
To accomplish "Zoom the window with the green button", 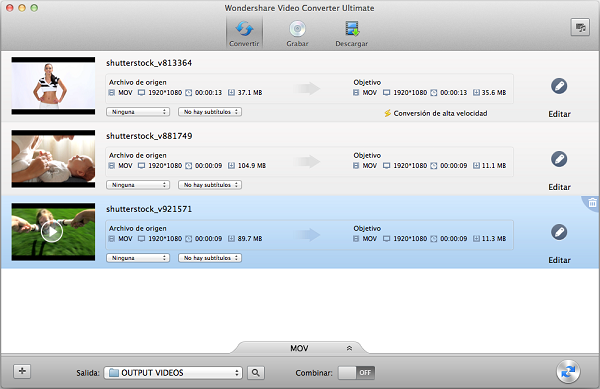I will click(34, 8).
